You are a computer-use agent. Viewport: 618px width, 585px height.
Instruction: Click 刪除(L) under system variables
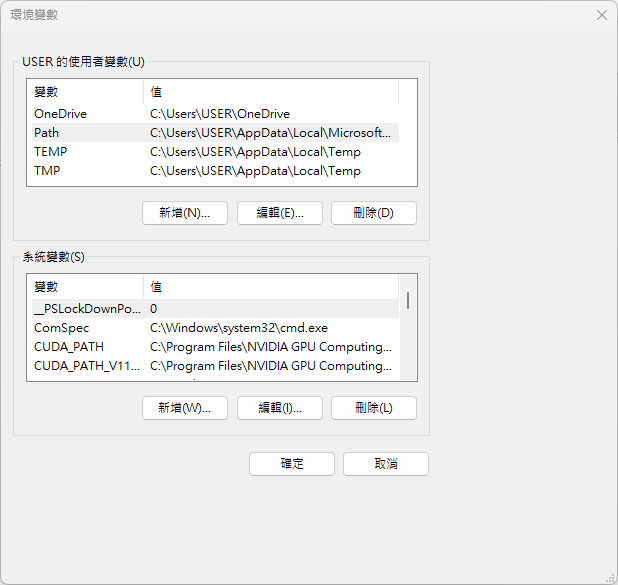374,408
